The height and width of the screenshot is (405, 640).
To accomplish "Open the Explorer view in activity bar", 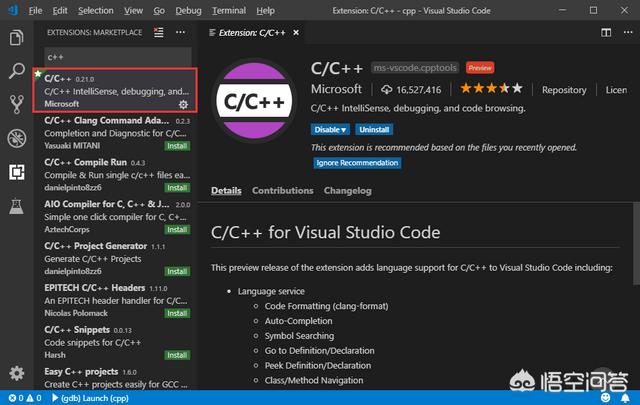I will [x=16, y=38].
